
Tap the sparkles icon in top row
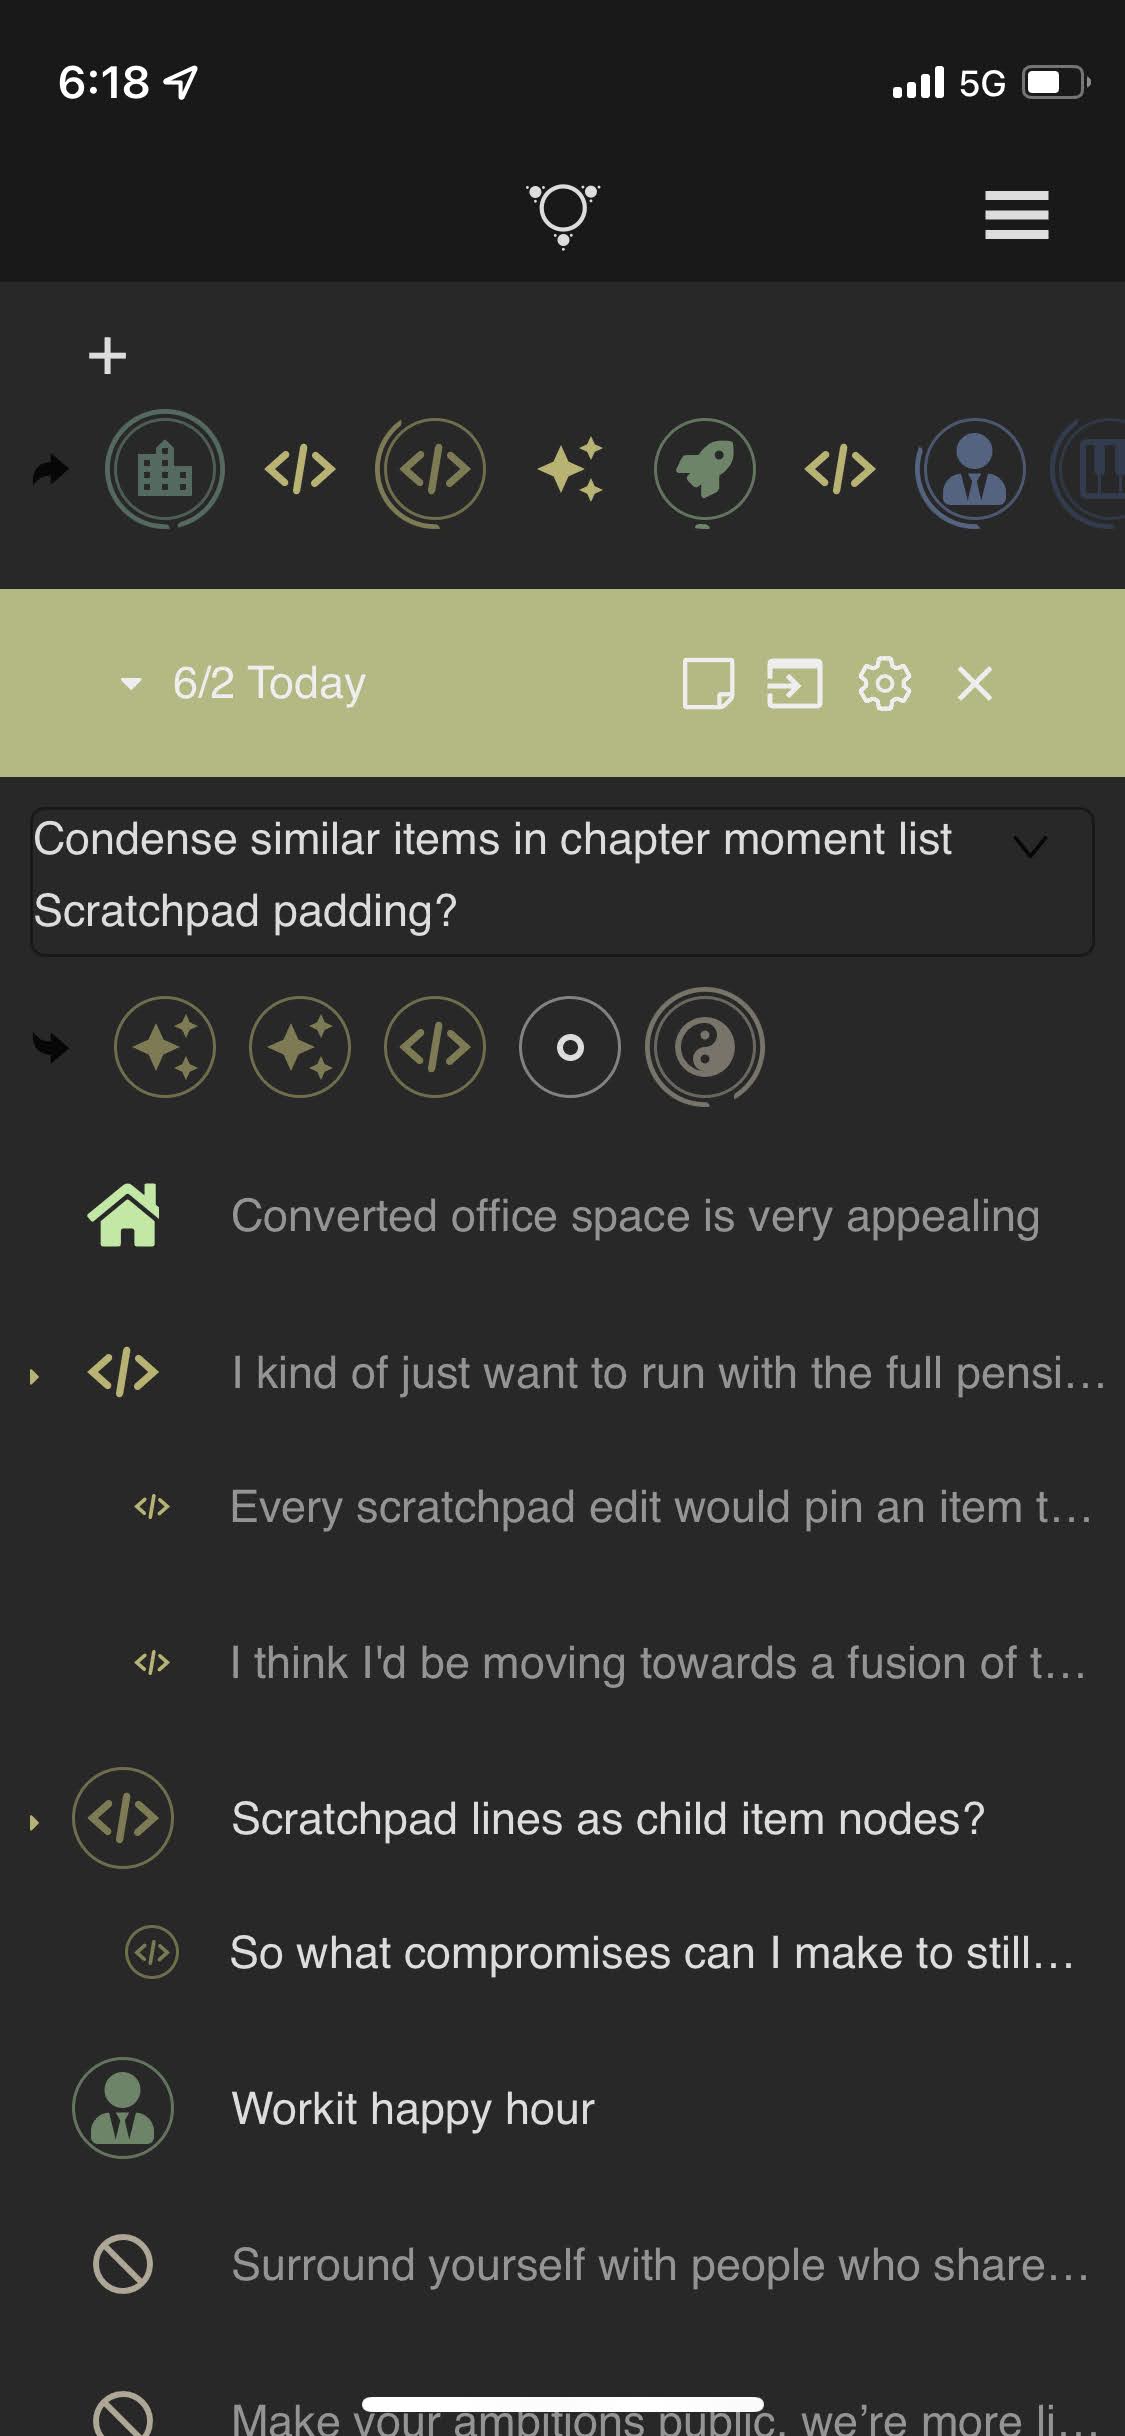coord(570,469)
